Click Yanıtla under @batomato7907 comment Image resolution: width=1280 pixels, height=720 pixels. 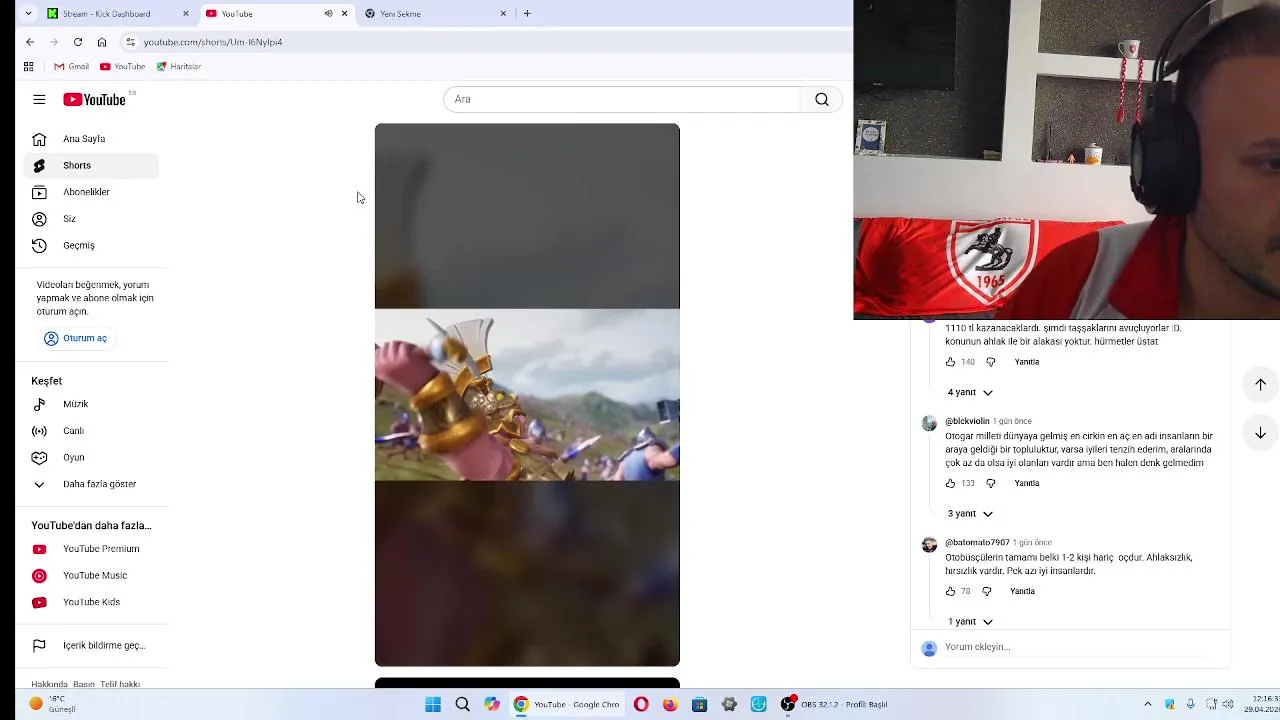coord(1022,591)
